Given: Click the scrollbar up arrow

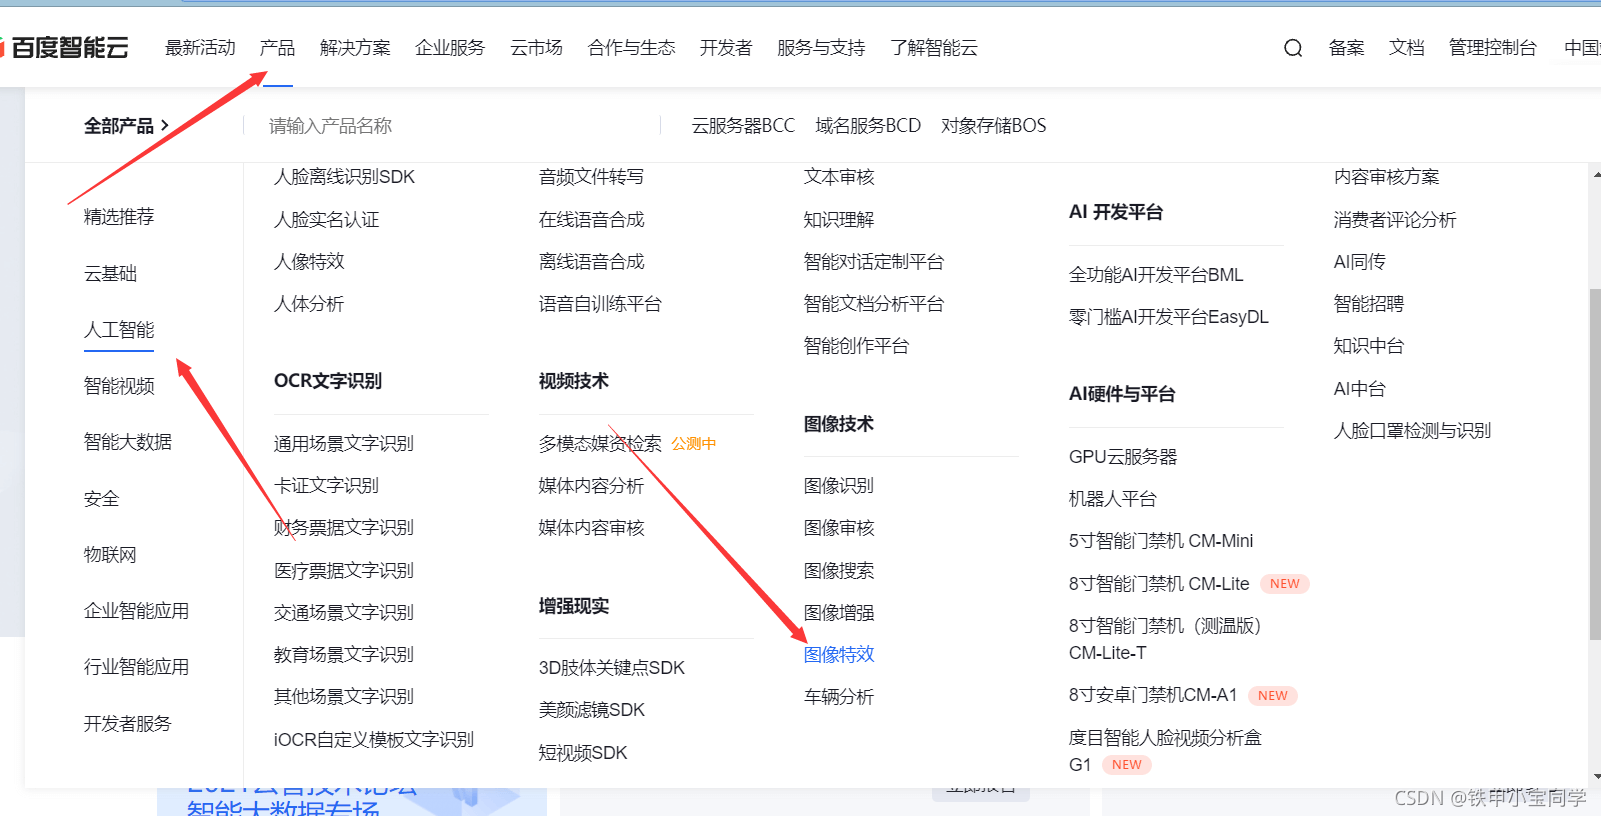Looking at the screenshot, I should [x=1596, y=176].
